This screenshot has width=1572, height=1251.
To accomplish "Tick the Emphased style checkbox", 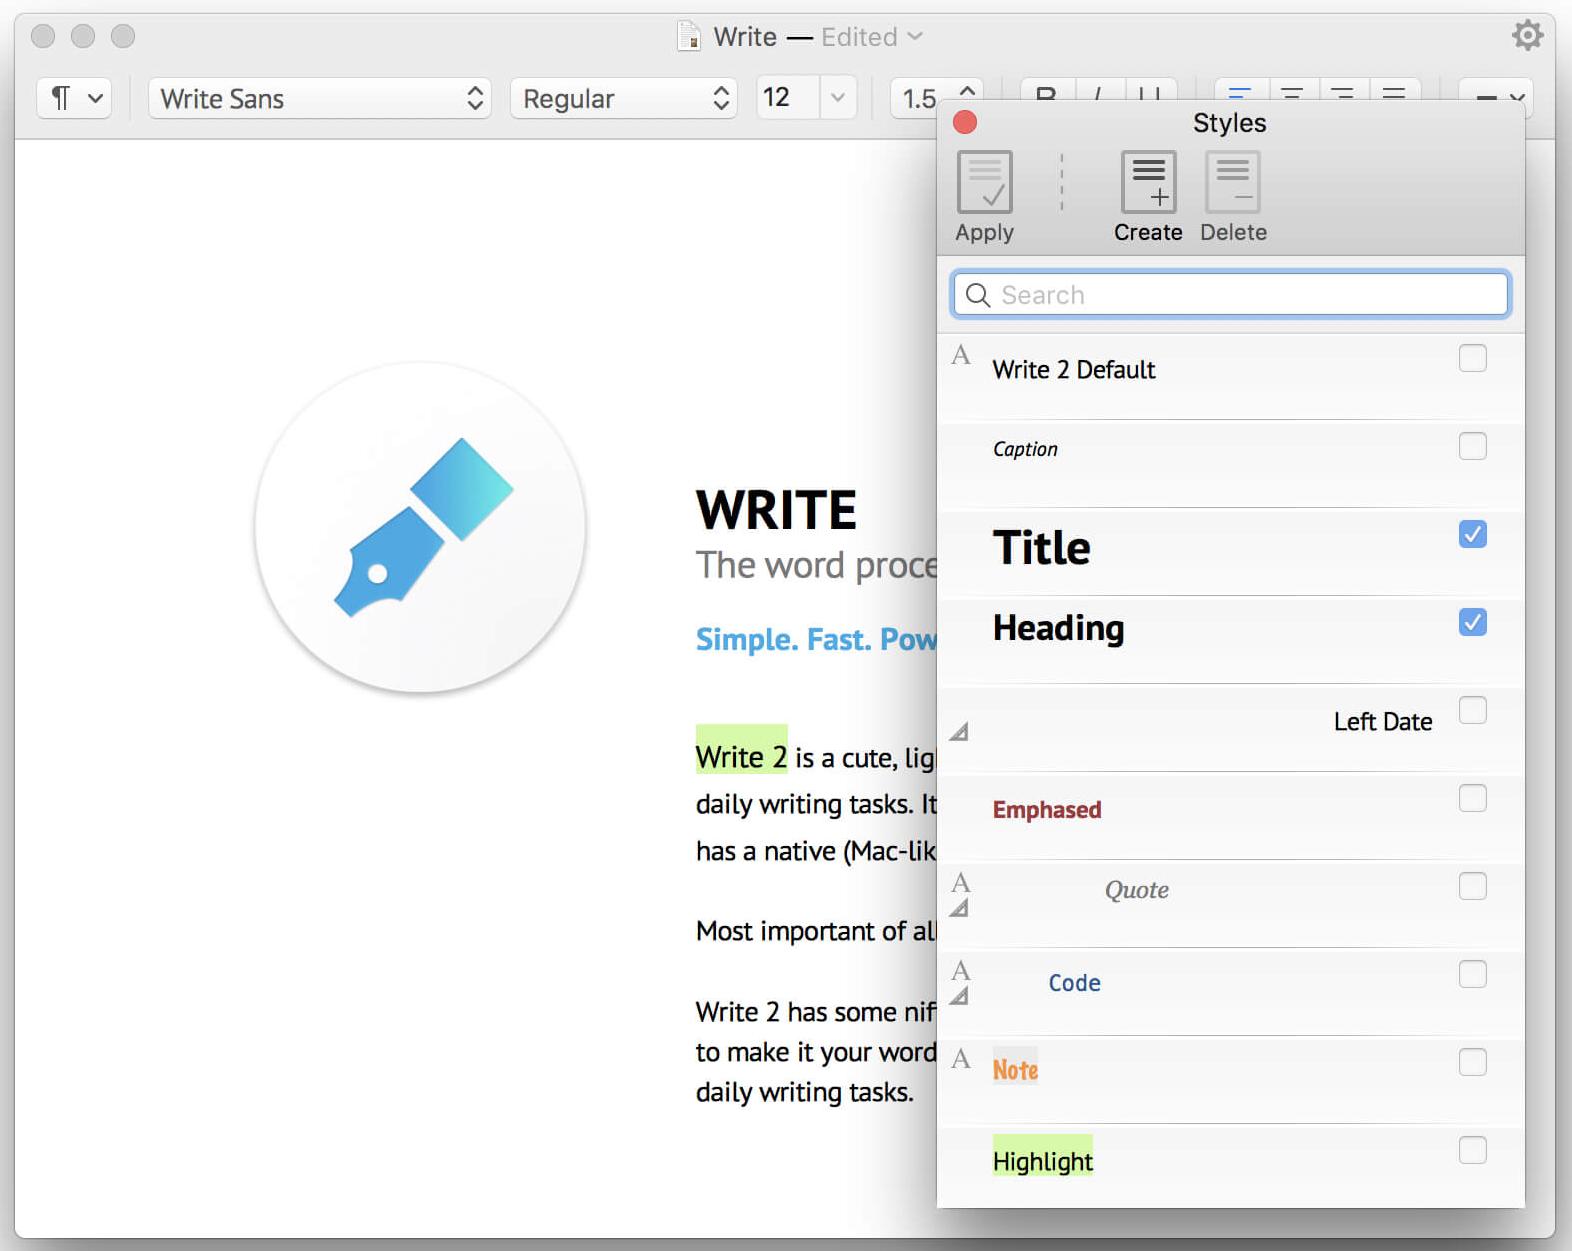I will pos(1473,798).
